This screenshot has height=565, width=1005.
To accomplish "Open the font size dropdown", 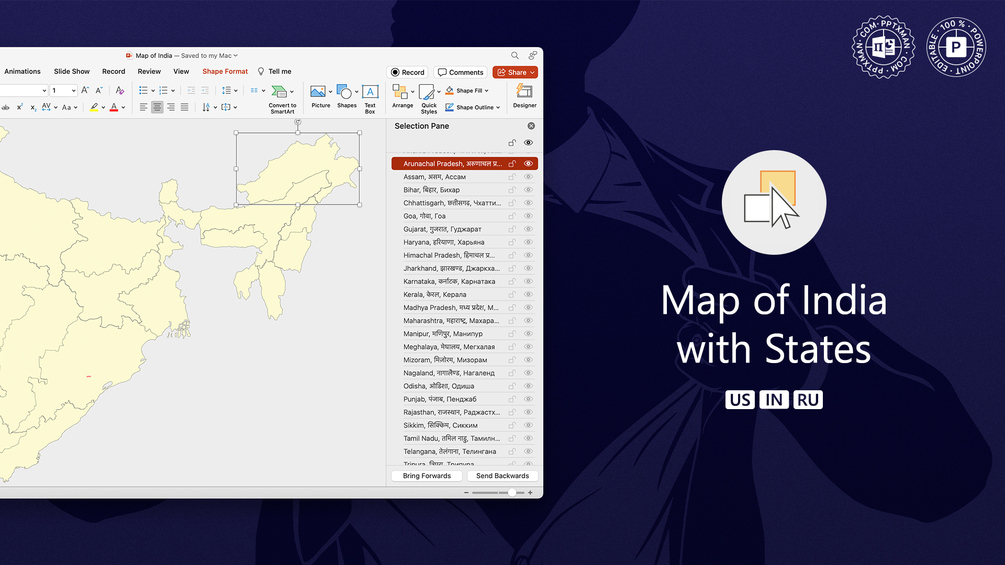I will tap(74, 90).
